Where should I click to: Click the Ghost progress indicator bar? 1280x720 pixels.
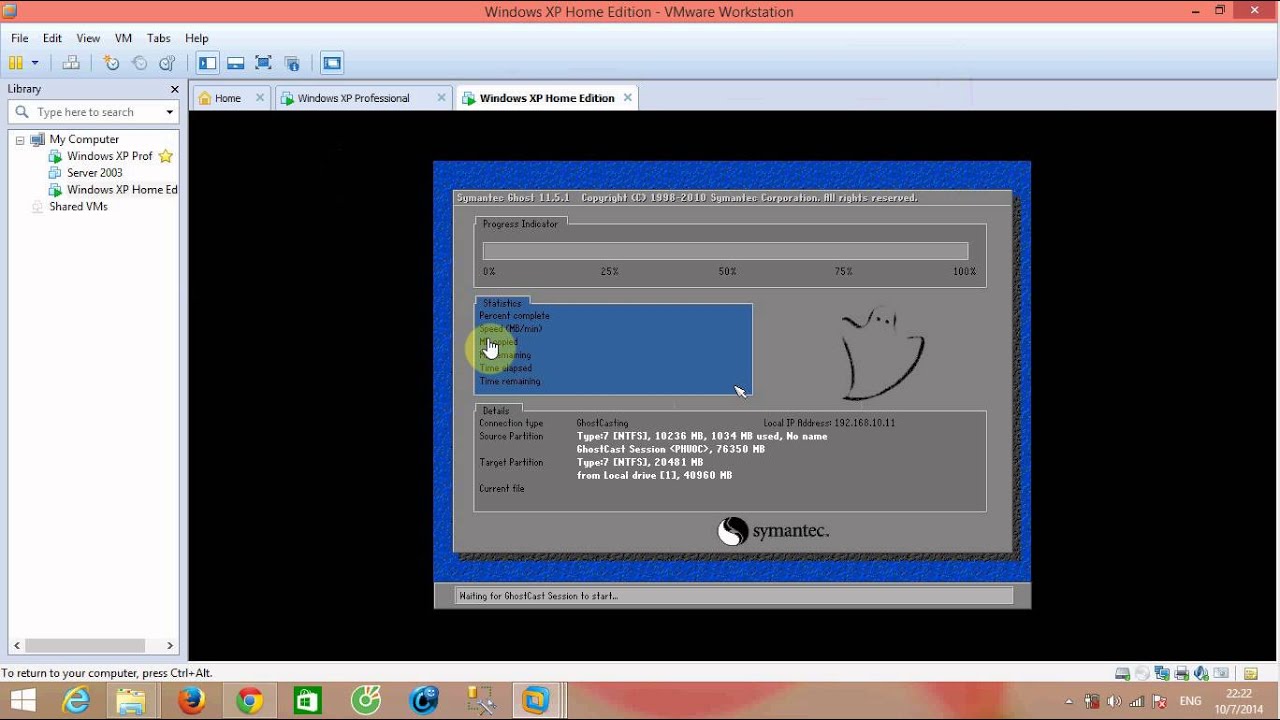point(725,251)
